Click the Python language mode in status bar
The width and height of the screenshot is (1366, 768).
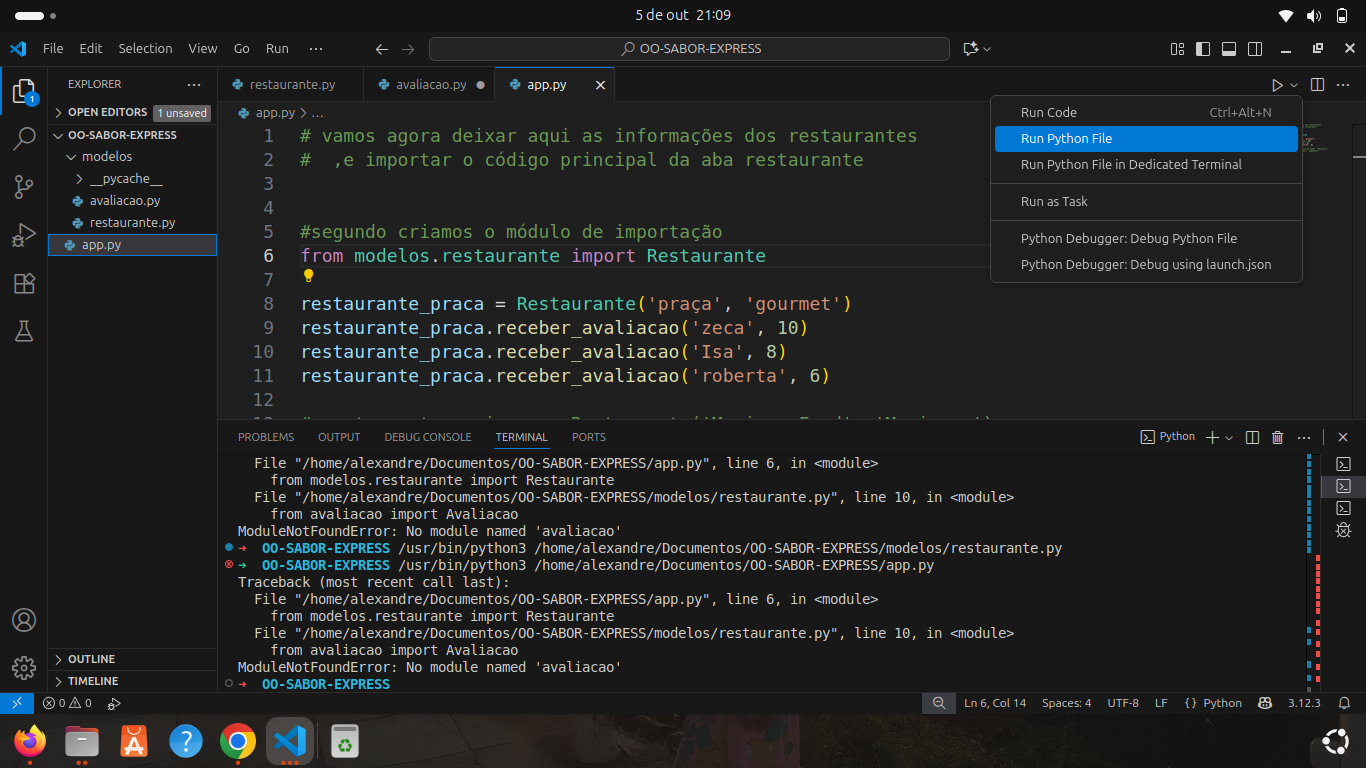pyautogui.click(x=1213, y=703)
